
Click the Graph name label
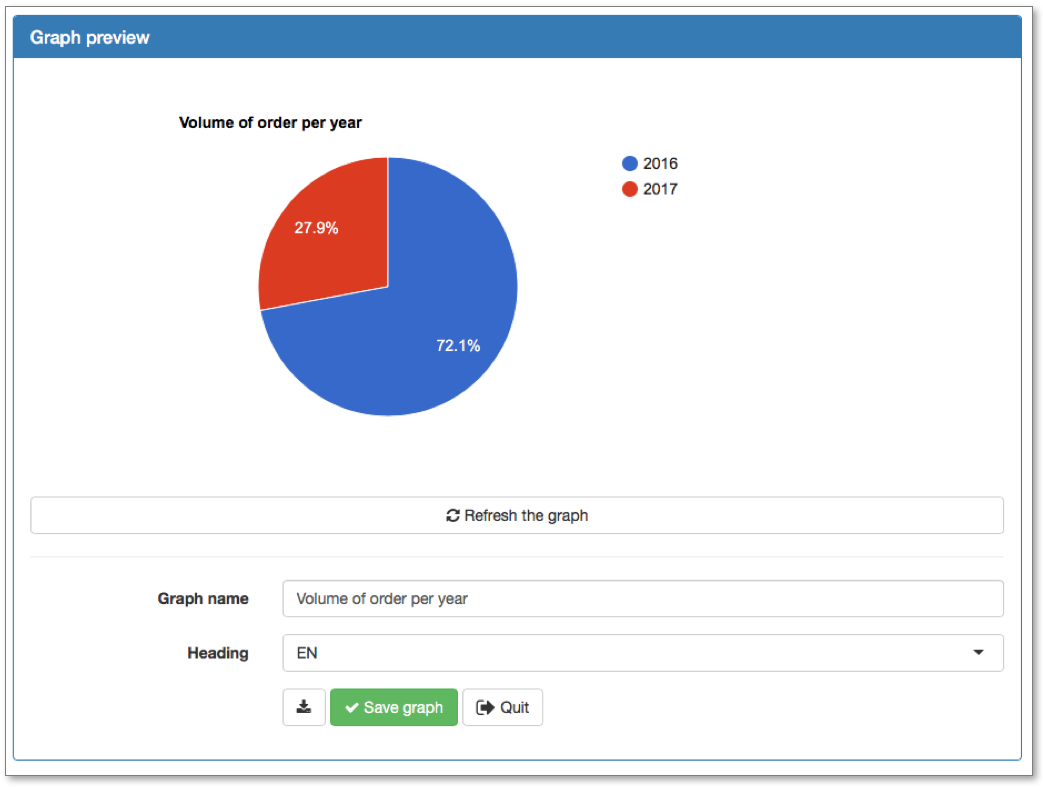[x=203, y=599]
